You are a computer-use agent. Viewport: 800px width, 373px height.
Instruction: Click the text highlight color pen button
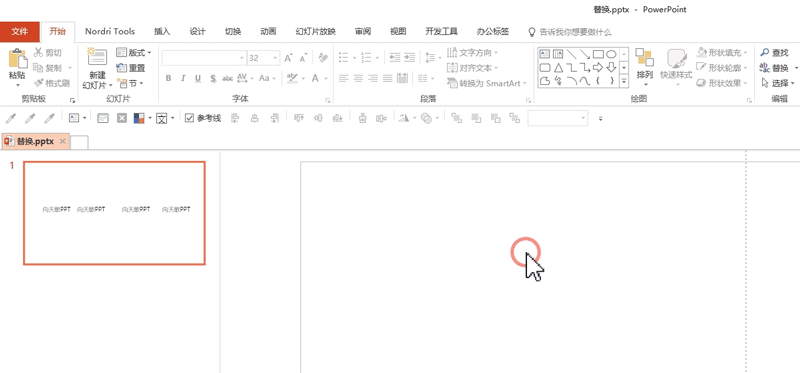292,78
